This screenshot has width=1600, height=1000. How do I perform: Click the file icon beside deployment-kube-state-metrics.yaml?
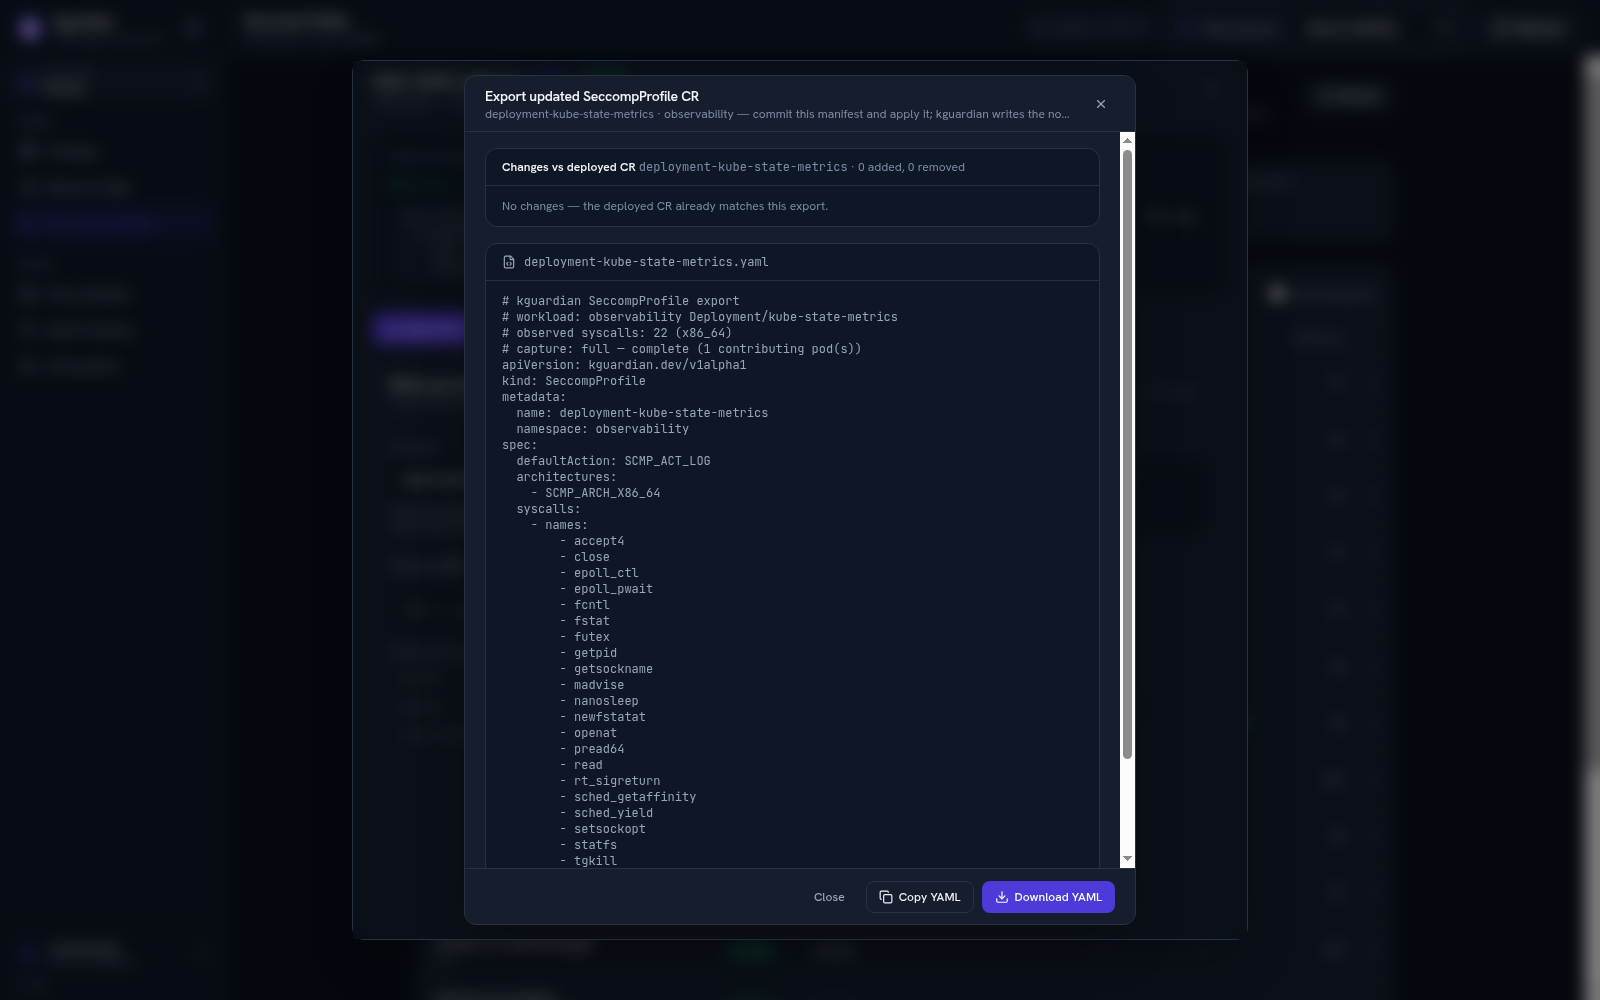click(x=509, y=262)
